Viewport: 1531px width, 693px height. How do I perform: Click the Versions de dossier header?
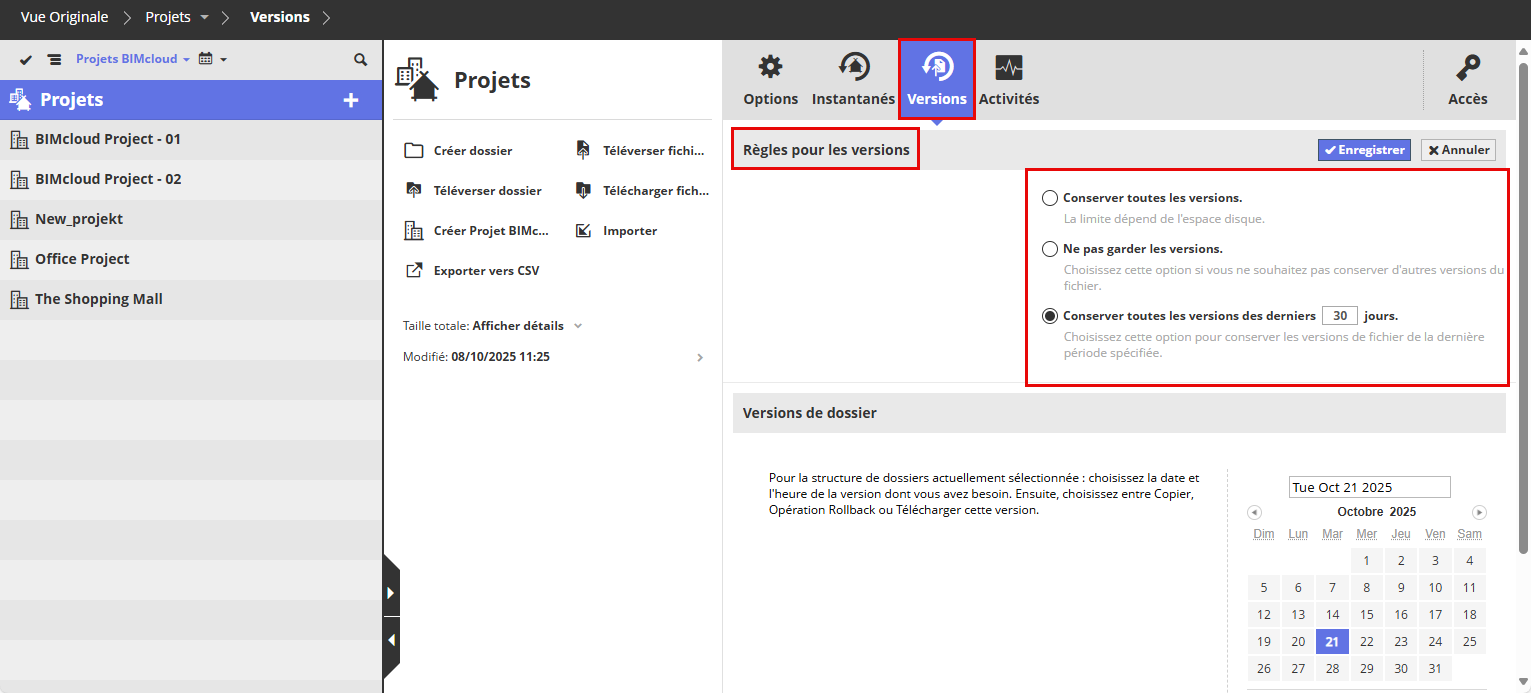[x=810, y=413]
